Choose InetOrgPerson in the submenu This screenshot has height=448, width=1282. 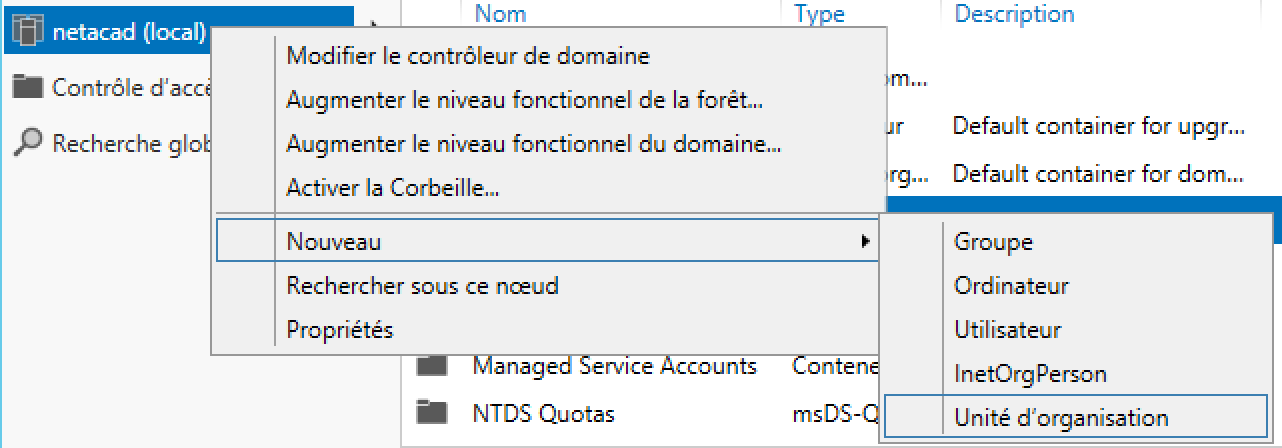click(1030, 374)
